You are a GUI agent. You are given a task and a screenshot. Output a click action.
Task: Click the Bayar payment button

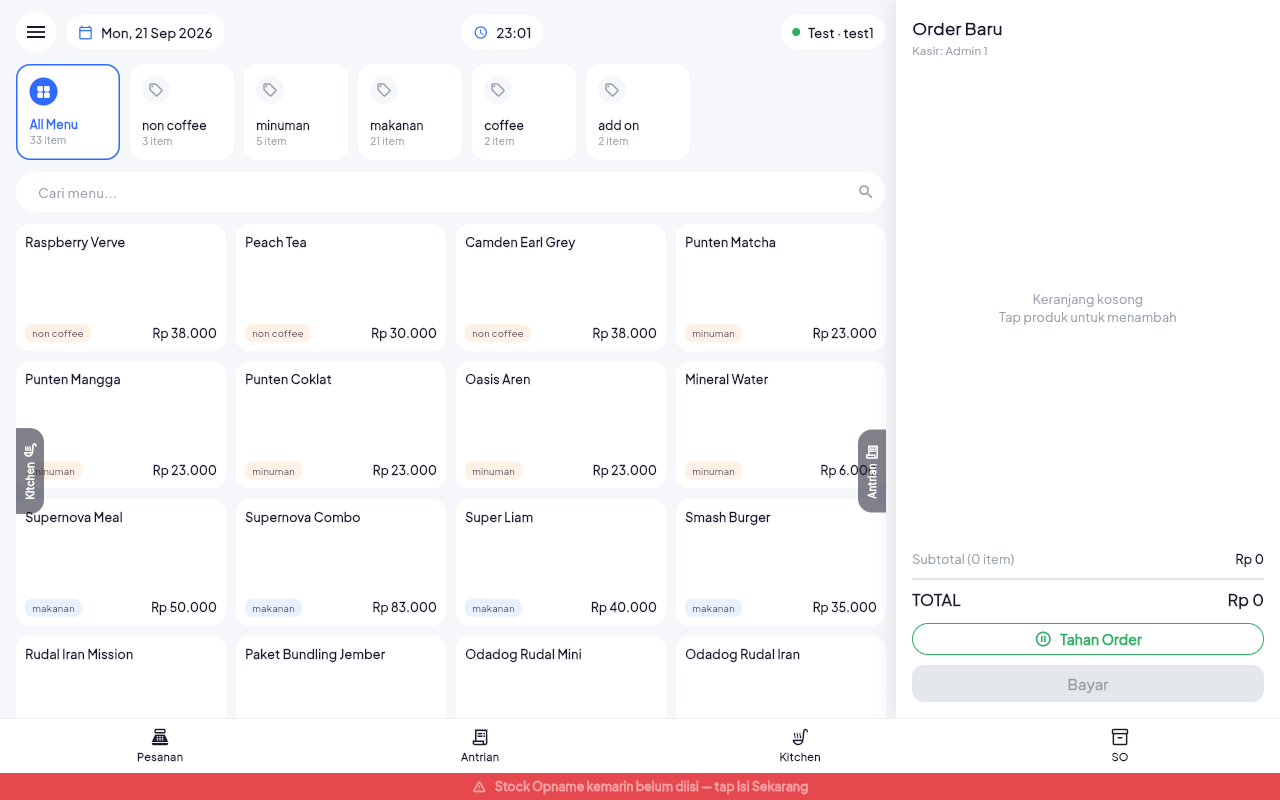[1088, 684]
